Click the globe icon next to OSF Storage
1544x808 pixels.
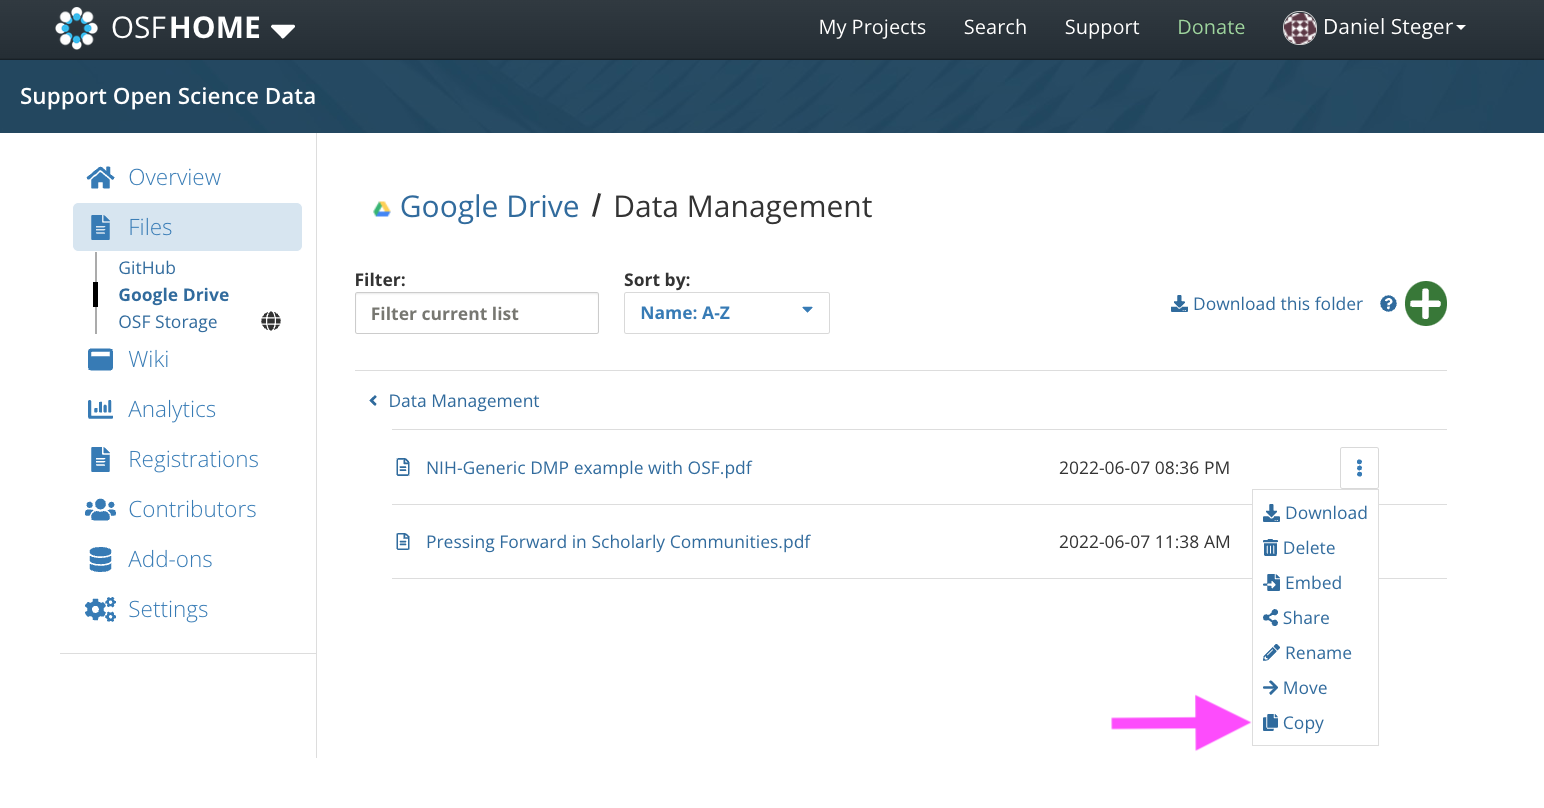(x=271, y=321)
